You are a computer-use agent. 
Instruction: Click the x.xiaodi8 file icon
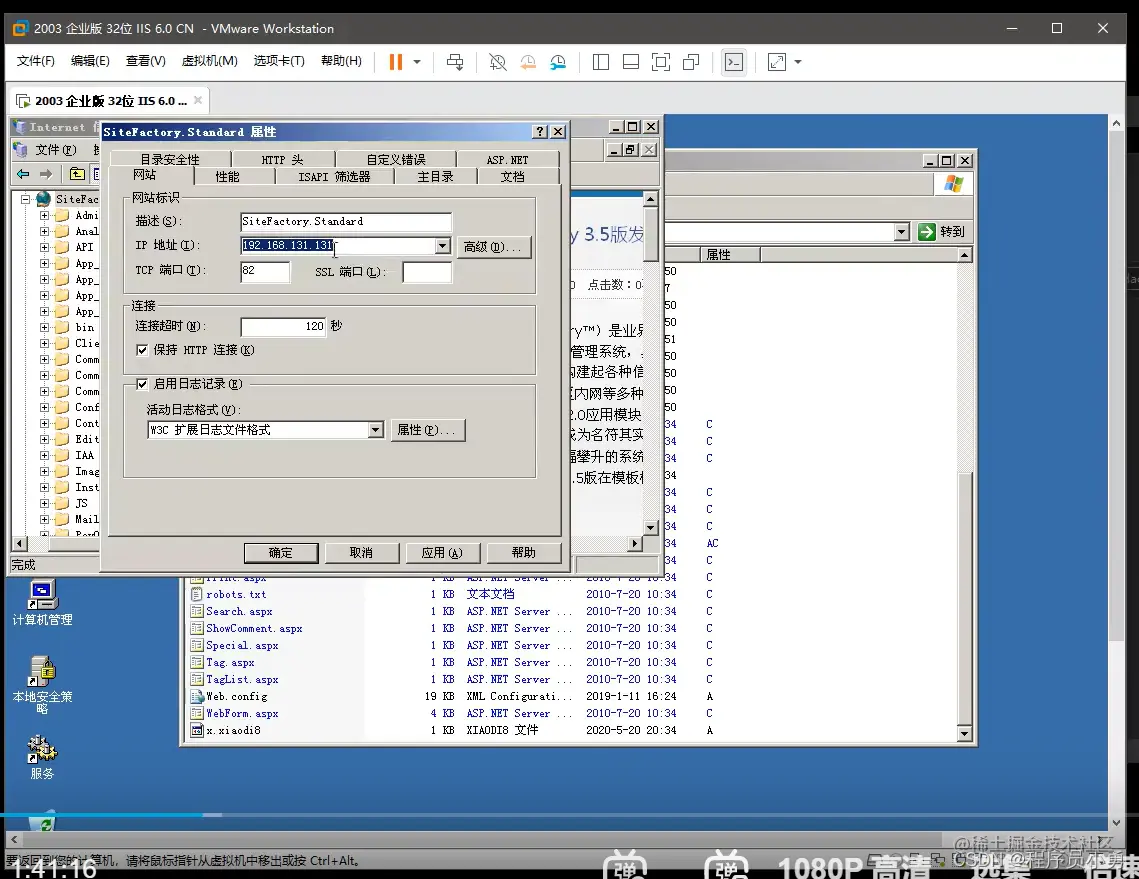pyautogui.click(x=196, y=730)
